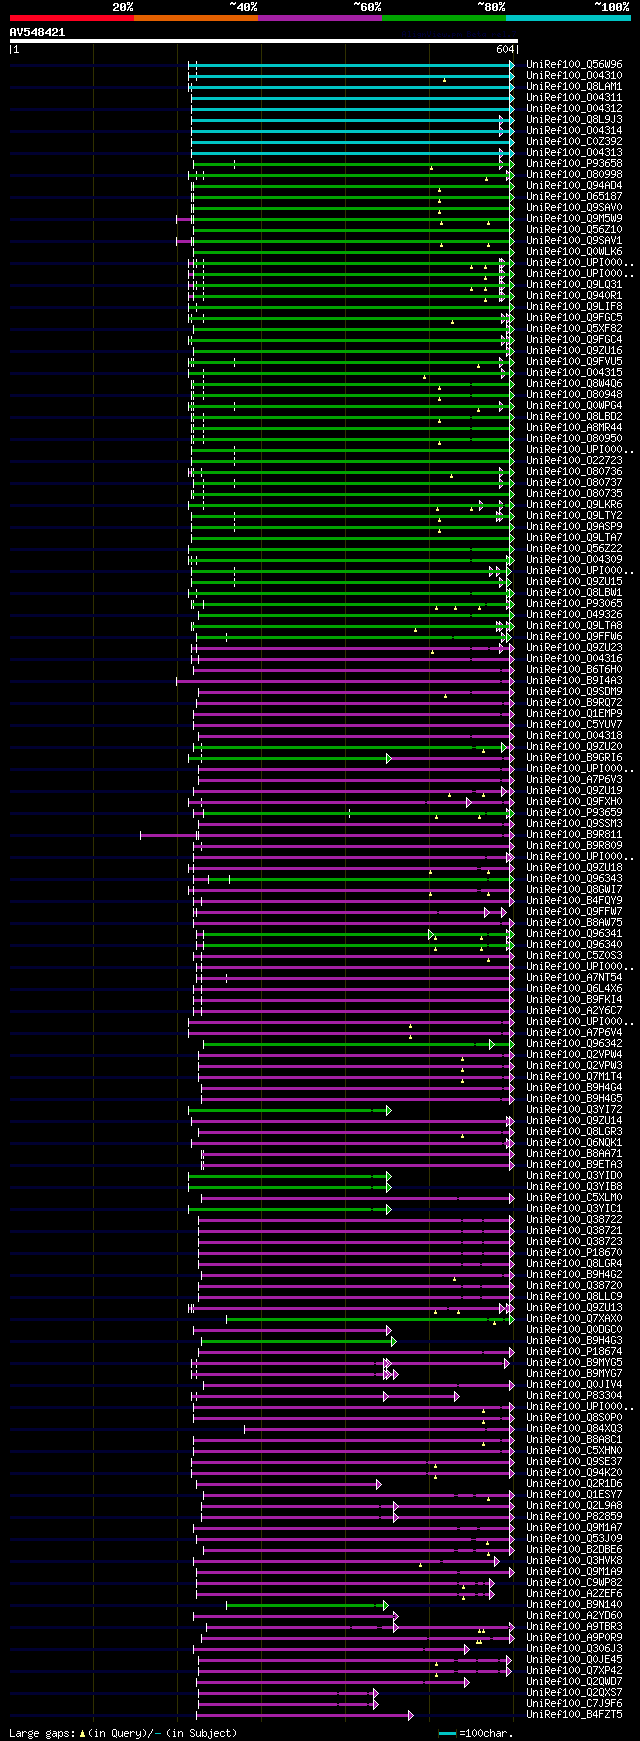Select the UniRef100_Q9LIF8 label

click(574, 306)
